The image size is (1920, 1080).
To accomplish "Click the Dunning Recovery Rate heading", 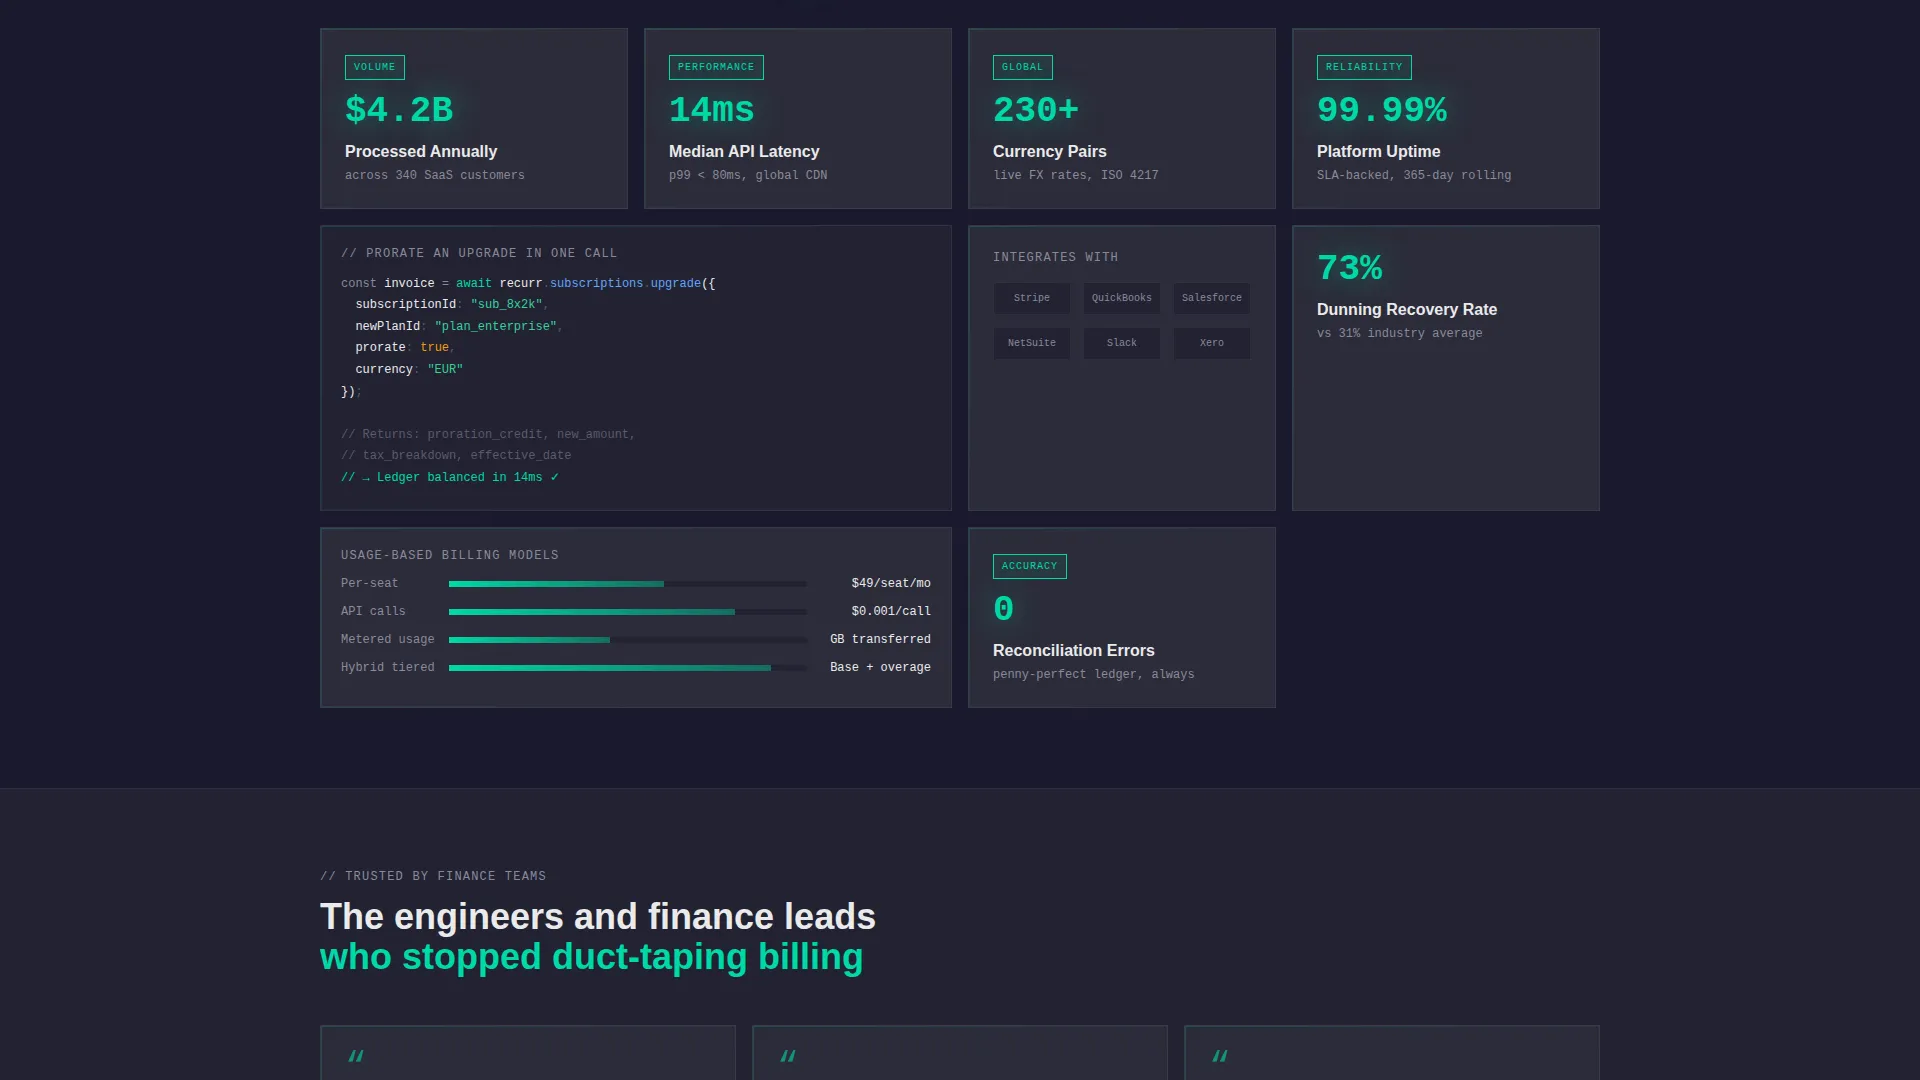I will pyautogui.click(x=1406, y=309).
